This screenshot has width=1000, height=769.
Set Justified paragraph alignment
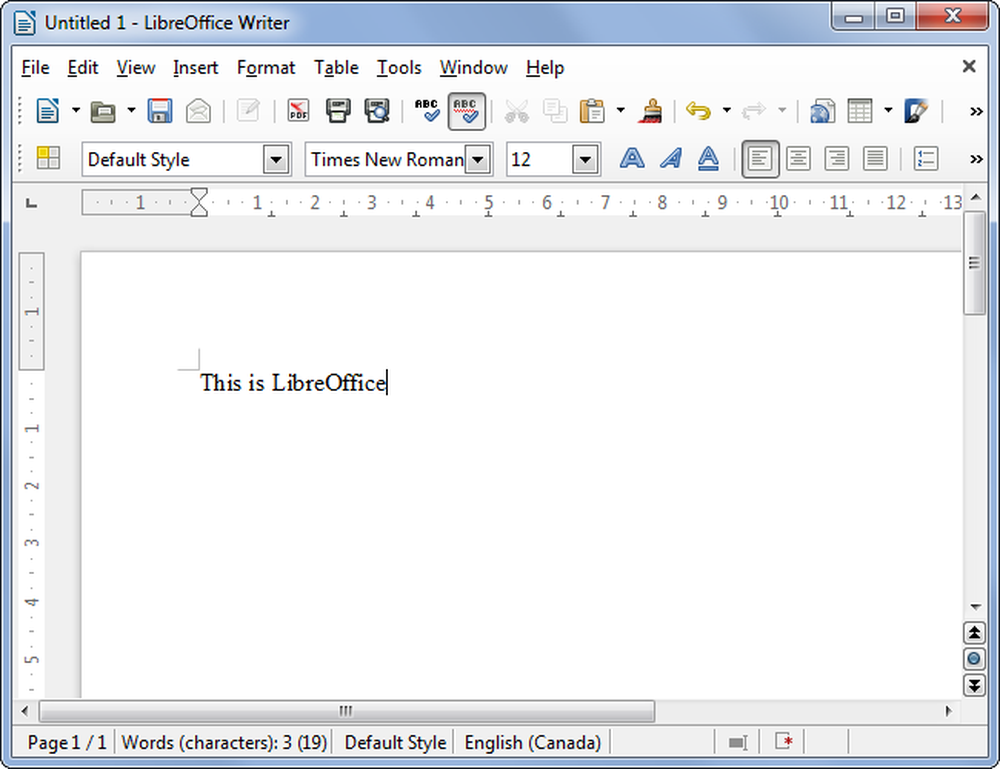tap(875, 158)
